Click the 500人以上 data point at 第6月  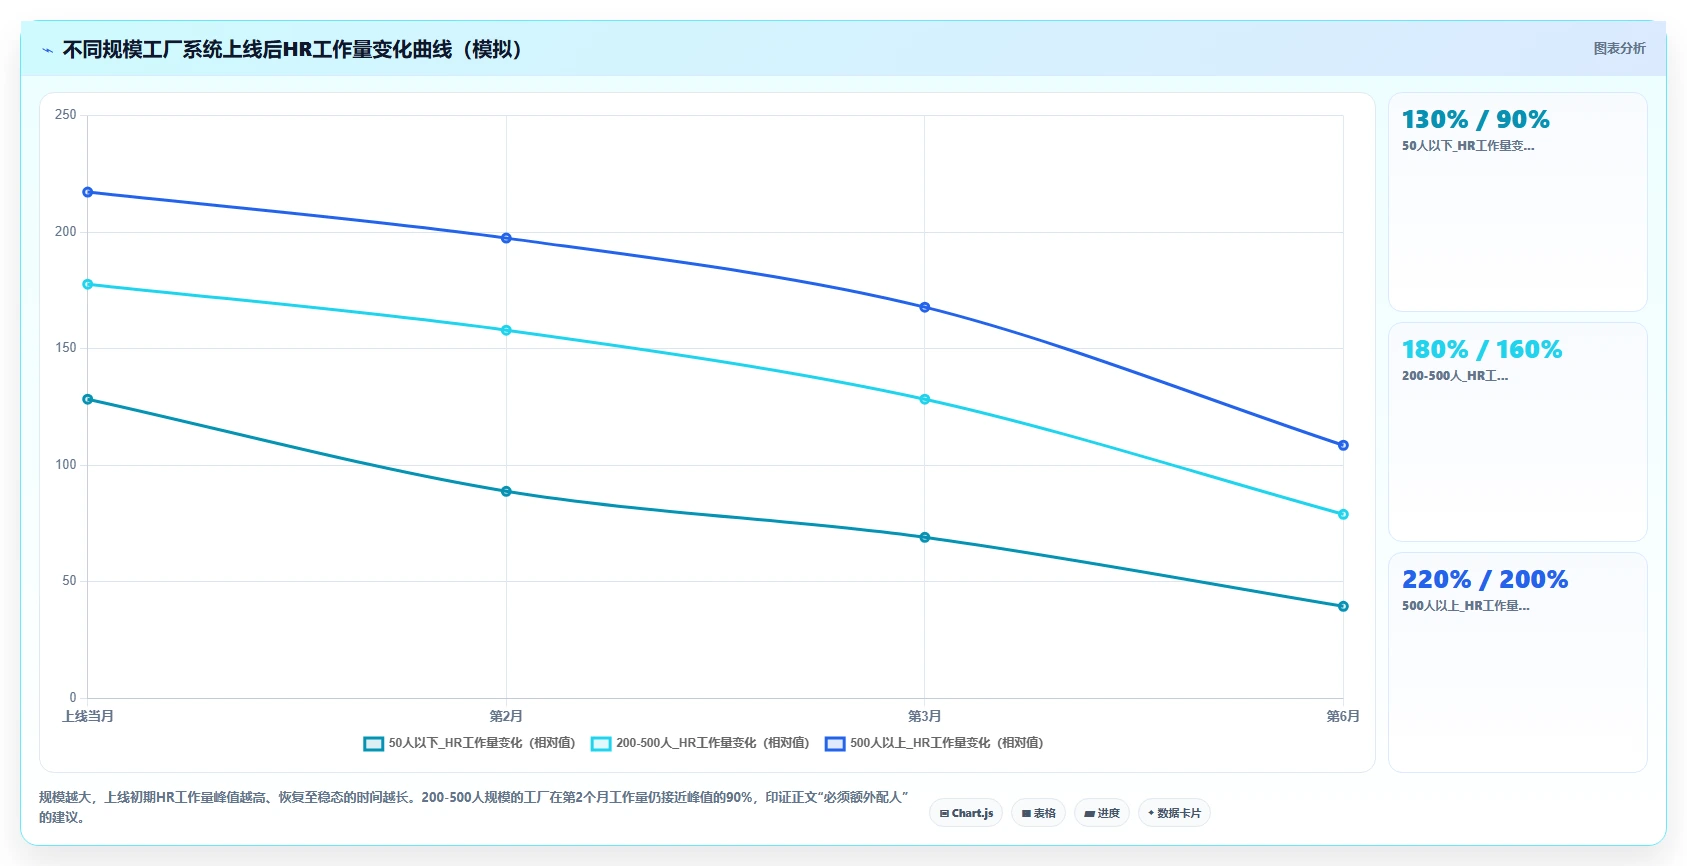(1343, 445)
